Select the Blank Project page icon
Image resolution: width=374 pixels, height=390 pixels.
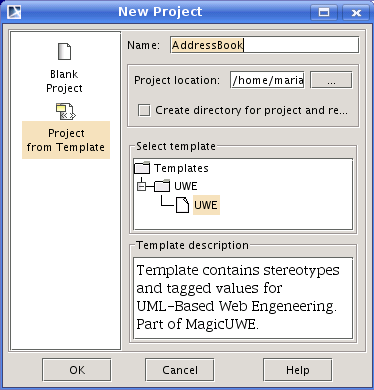tap(64, 51)
